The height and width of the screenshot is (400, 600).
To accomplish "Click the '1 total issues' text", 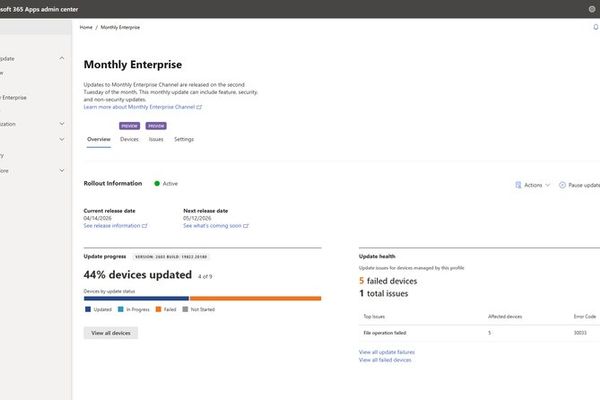I will click(383, 294).
